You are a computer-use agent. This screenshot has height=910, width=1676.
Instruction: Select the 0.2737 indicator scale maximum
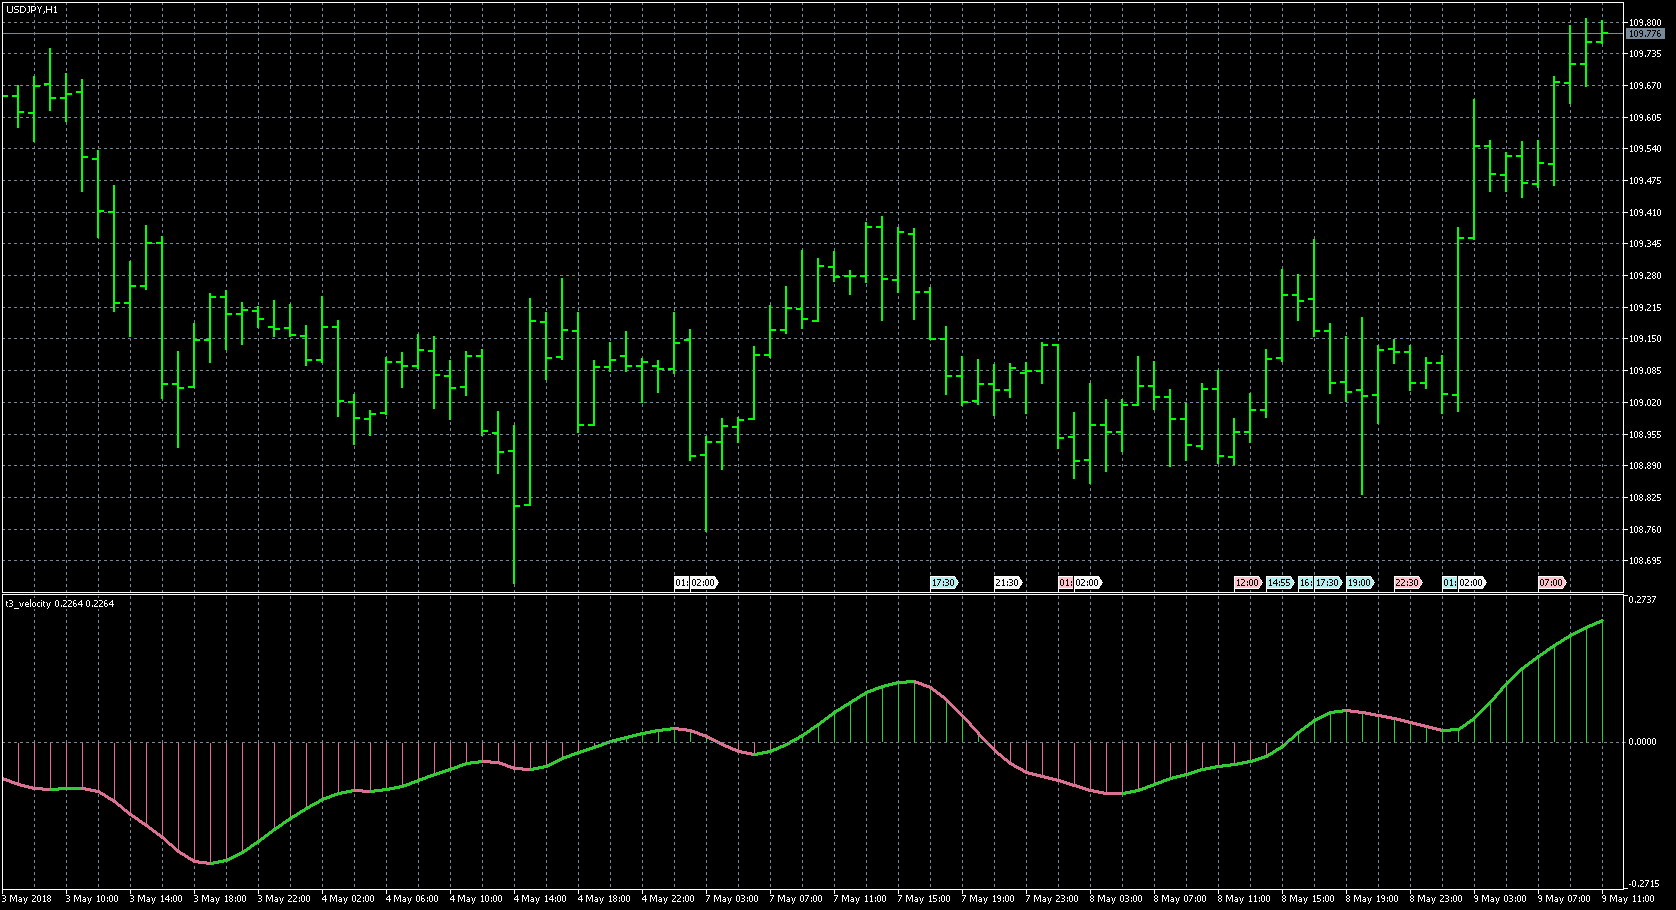point(1643,600)
